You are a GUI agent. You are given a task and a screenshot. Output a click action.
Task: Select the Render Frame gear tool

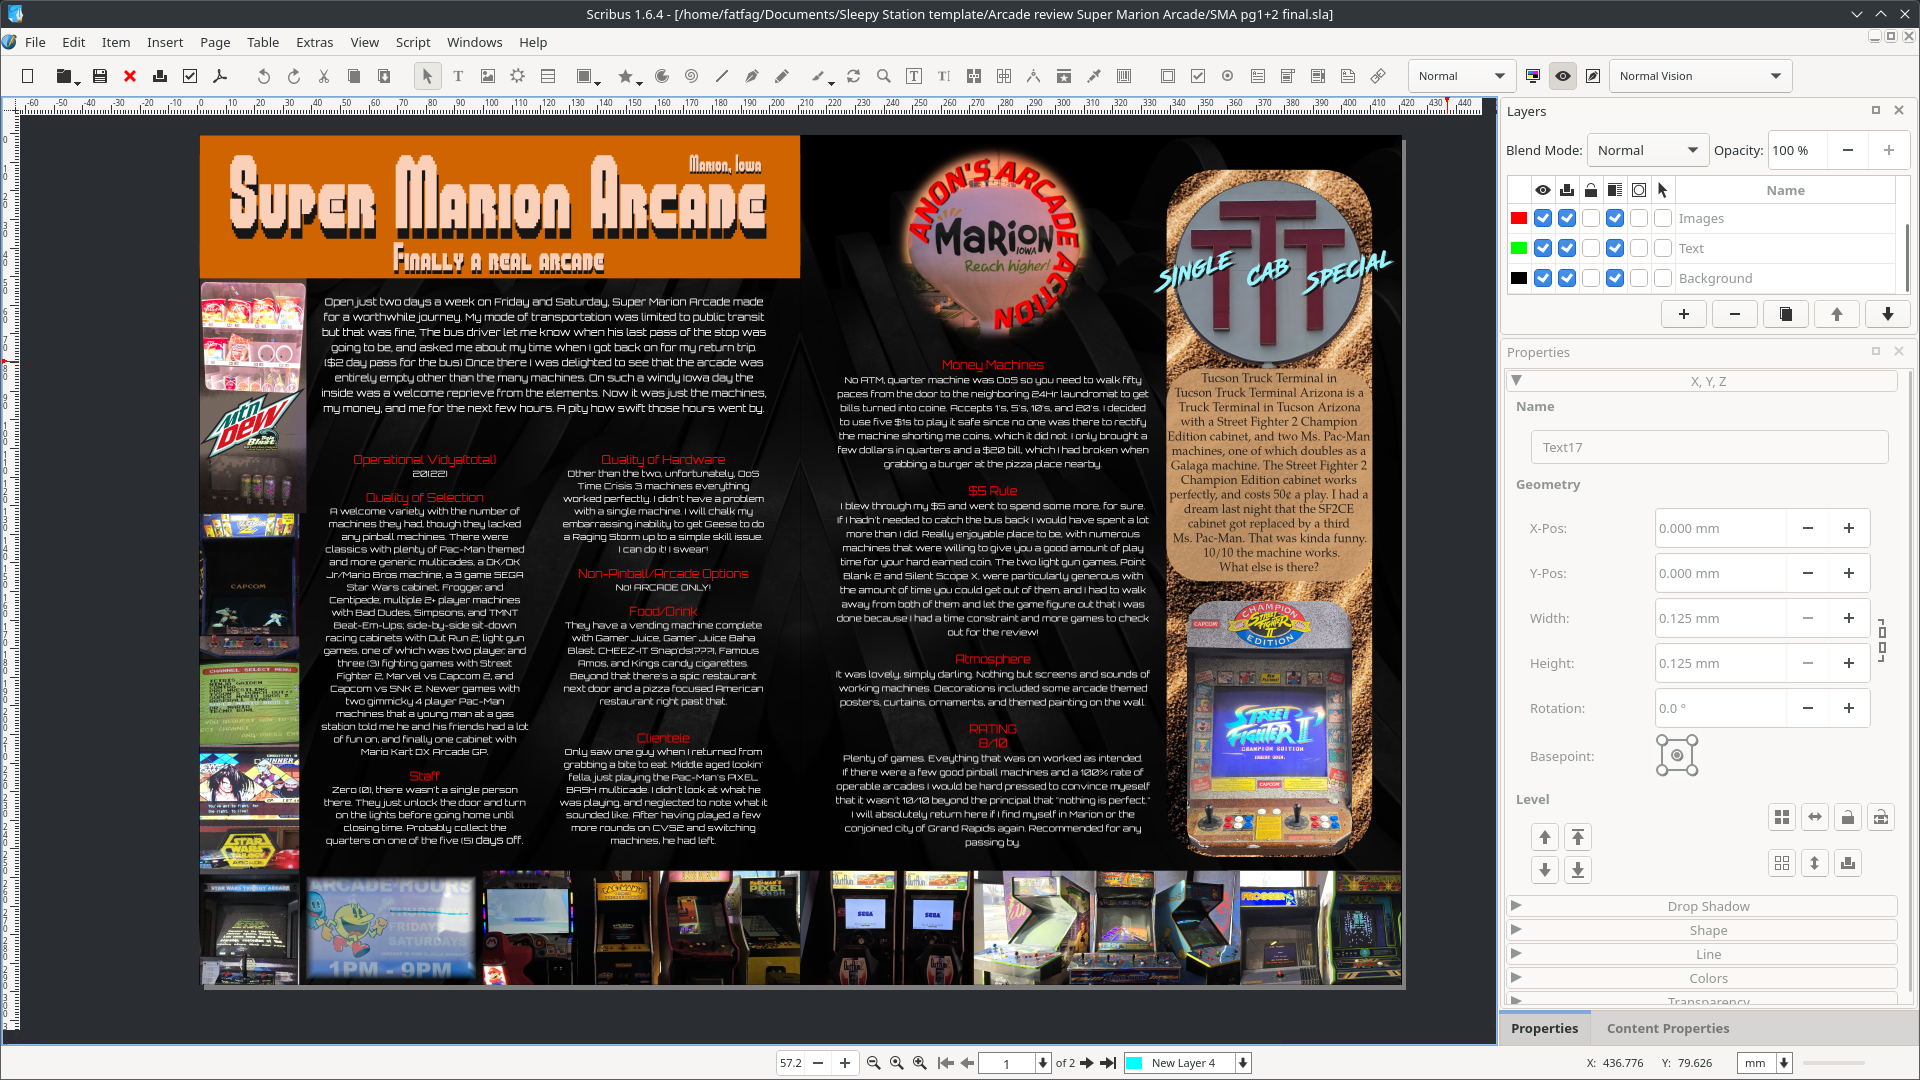click(518, 76)
